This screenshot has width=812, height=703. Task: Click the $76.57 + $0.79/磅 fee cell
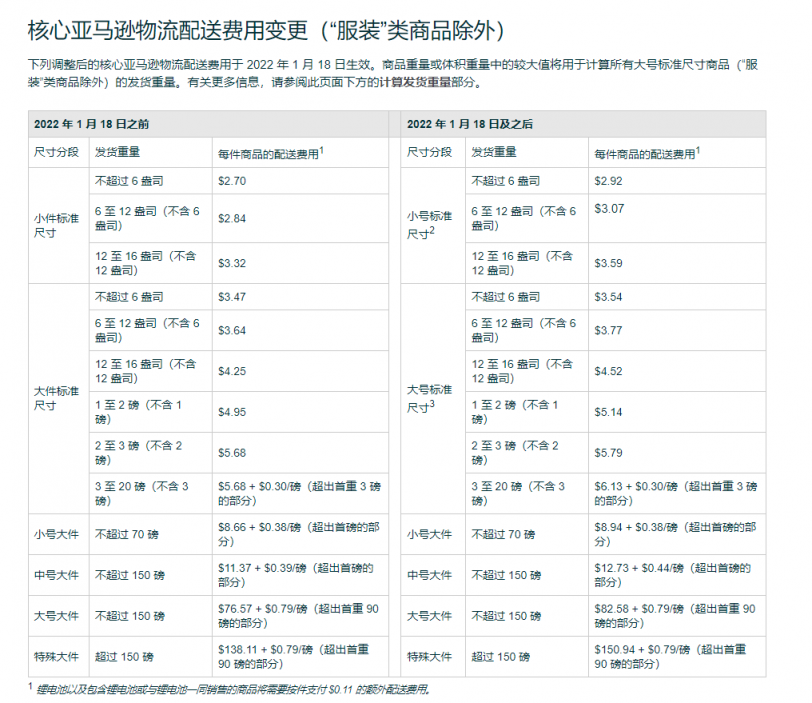coord(299,616)
